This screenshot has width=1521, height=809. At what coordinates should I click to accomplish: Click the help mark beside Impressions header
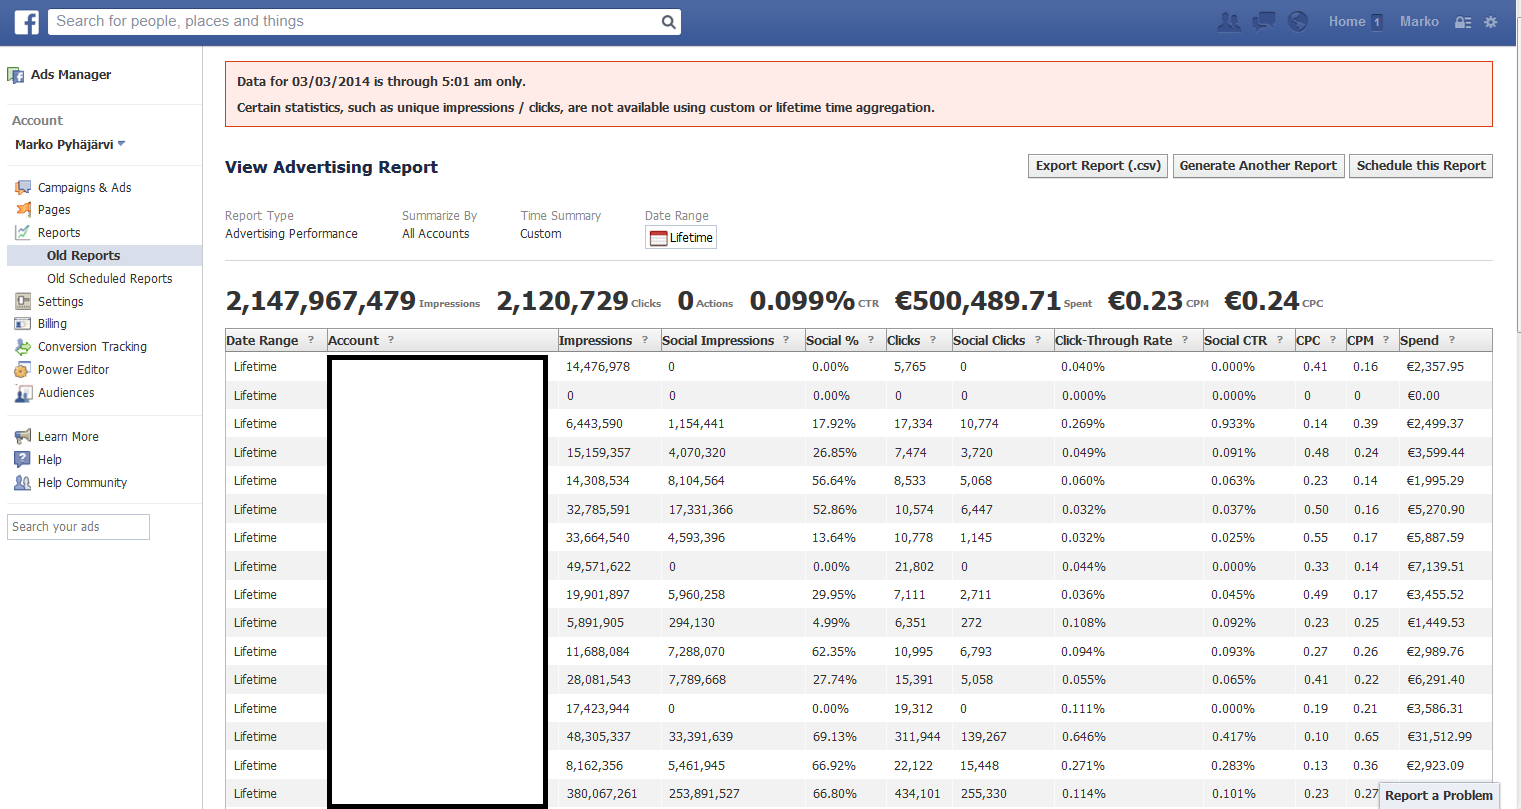645,340
